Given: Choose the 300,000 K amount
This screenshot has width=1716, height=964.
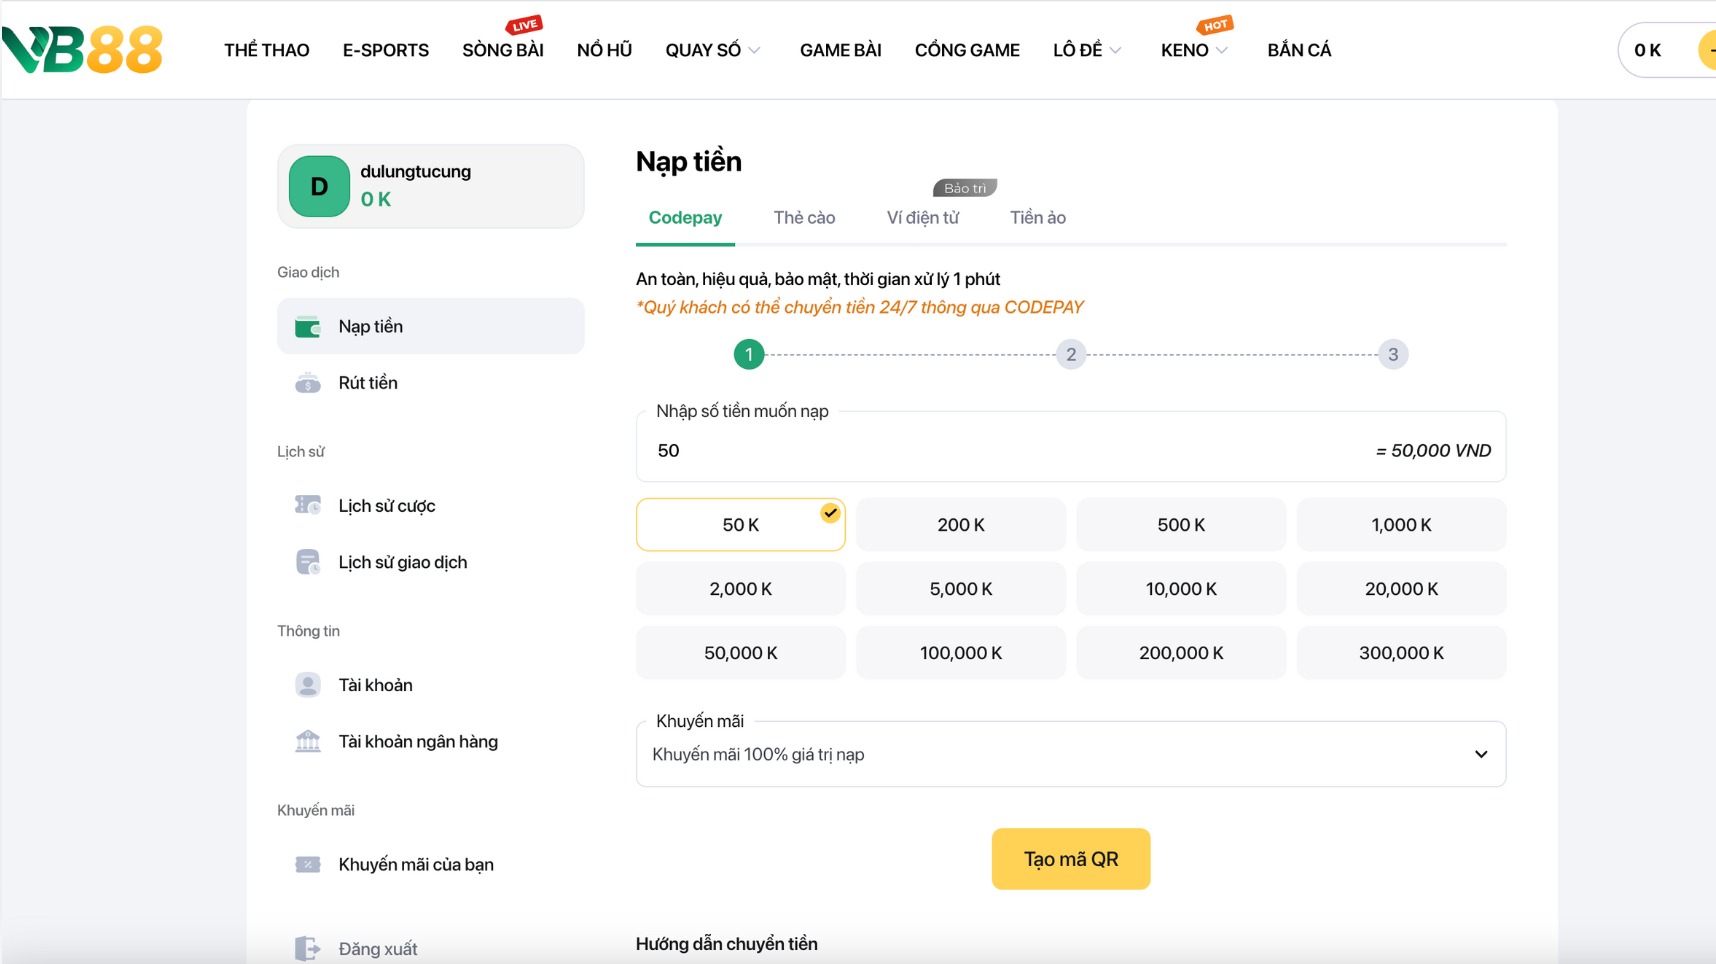Looking at the screenshot, I should click(1401, 653).
